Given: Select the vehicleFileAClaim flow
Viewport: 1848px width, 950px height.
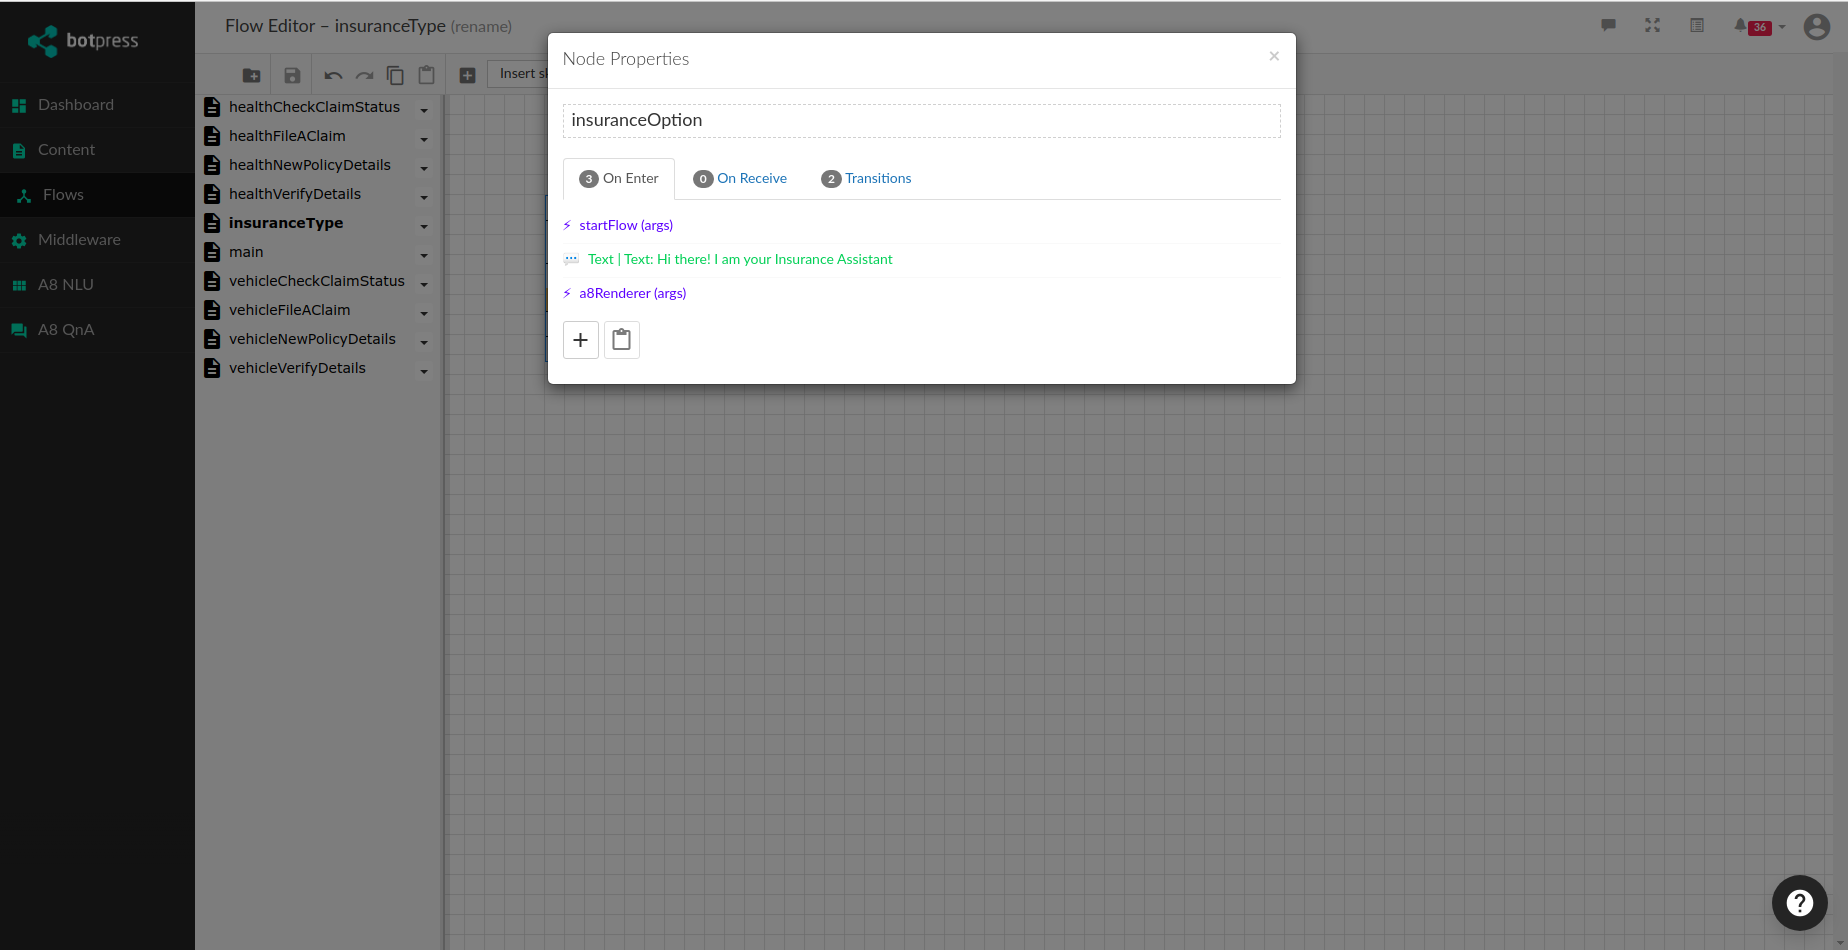Looking at the screenshot, I should click(x=290, y=310).
